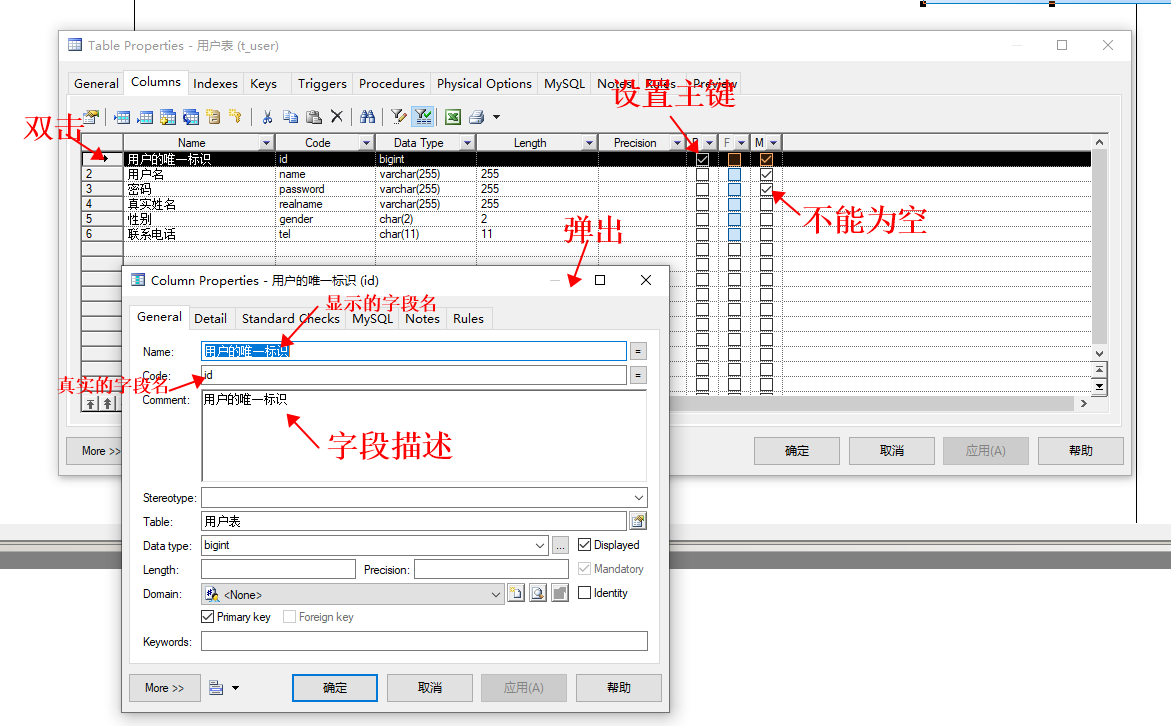Click the create new domain icon
The height and width of the screenshot is (726, 1171).
[x=516, y=594]
